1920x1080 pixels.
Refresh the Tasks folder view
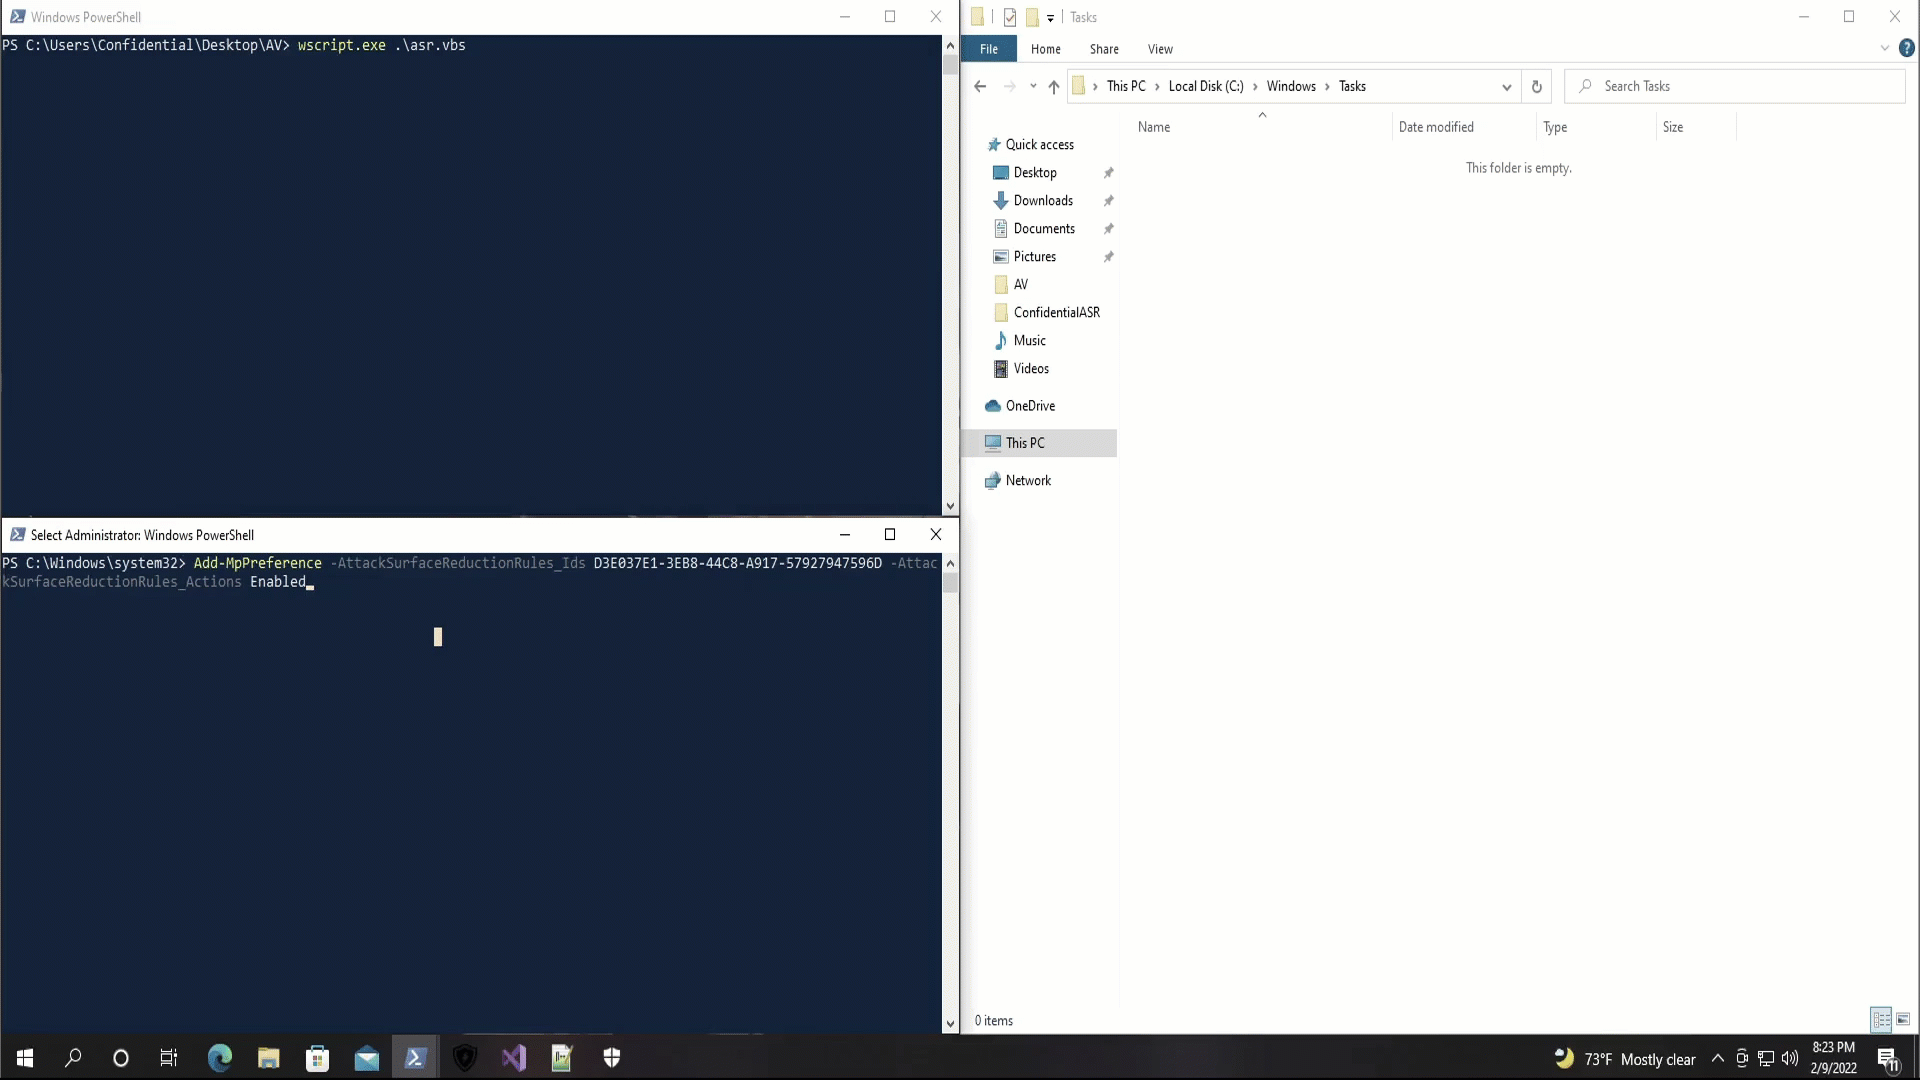click(1537, 87)
